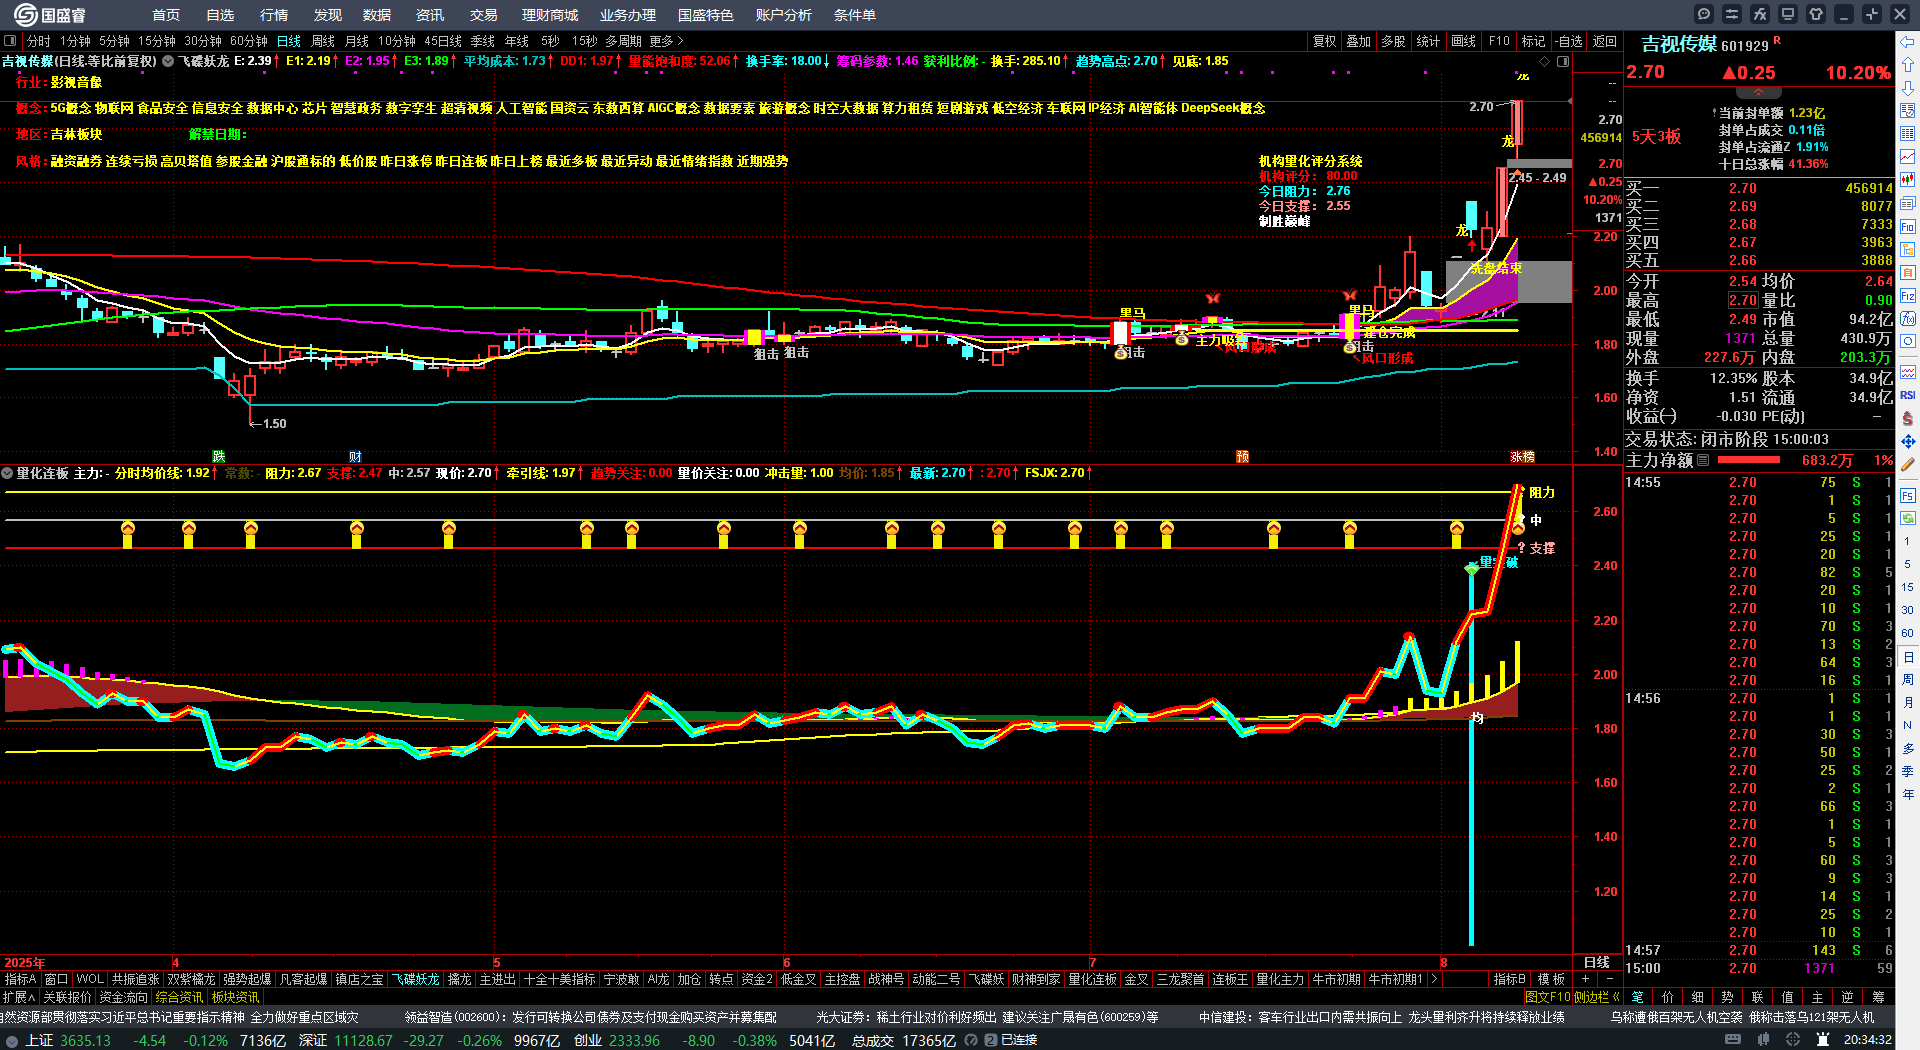The width and height of the screenshot is (1920, 1050).
Task: Click the RSI indicator icon in sidebar
Action: tap(1908, 395)
